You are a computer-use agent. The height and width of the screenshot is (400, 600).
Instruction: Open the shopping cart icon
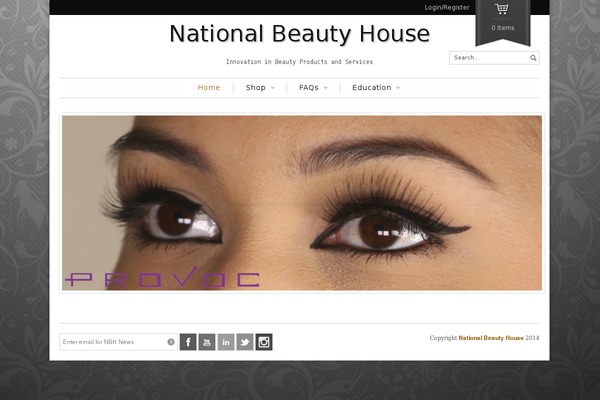coord(502,9)
